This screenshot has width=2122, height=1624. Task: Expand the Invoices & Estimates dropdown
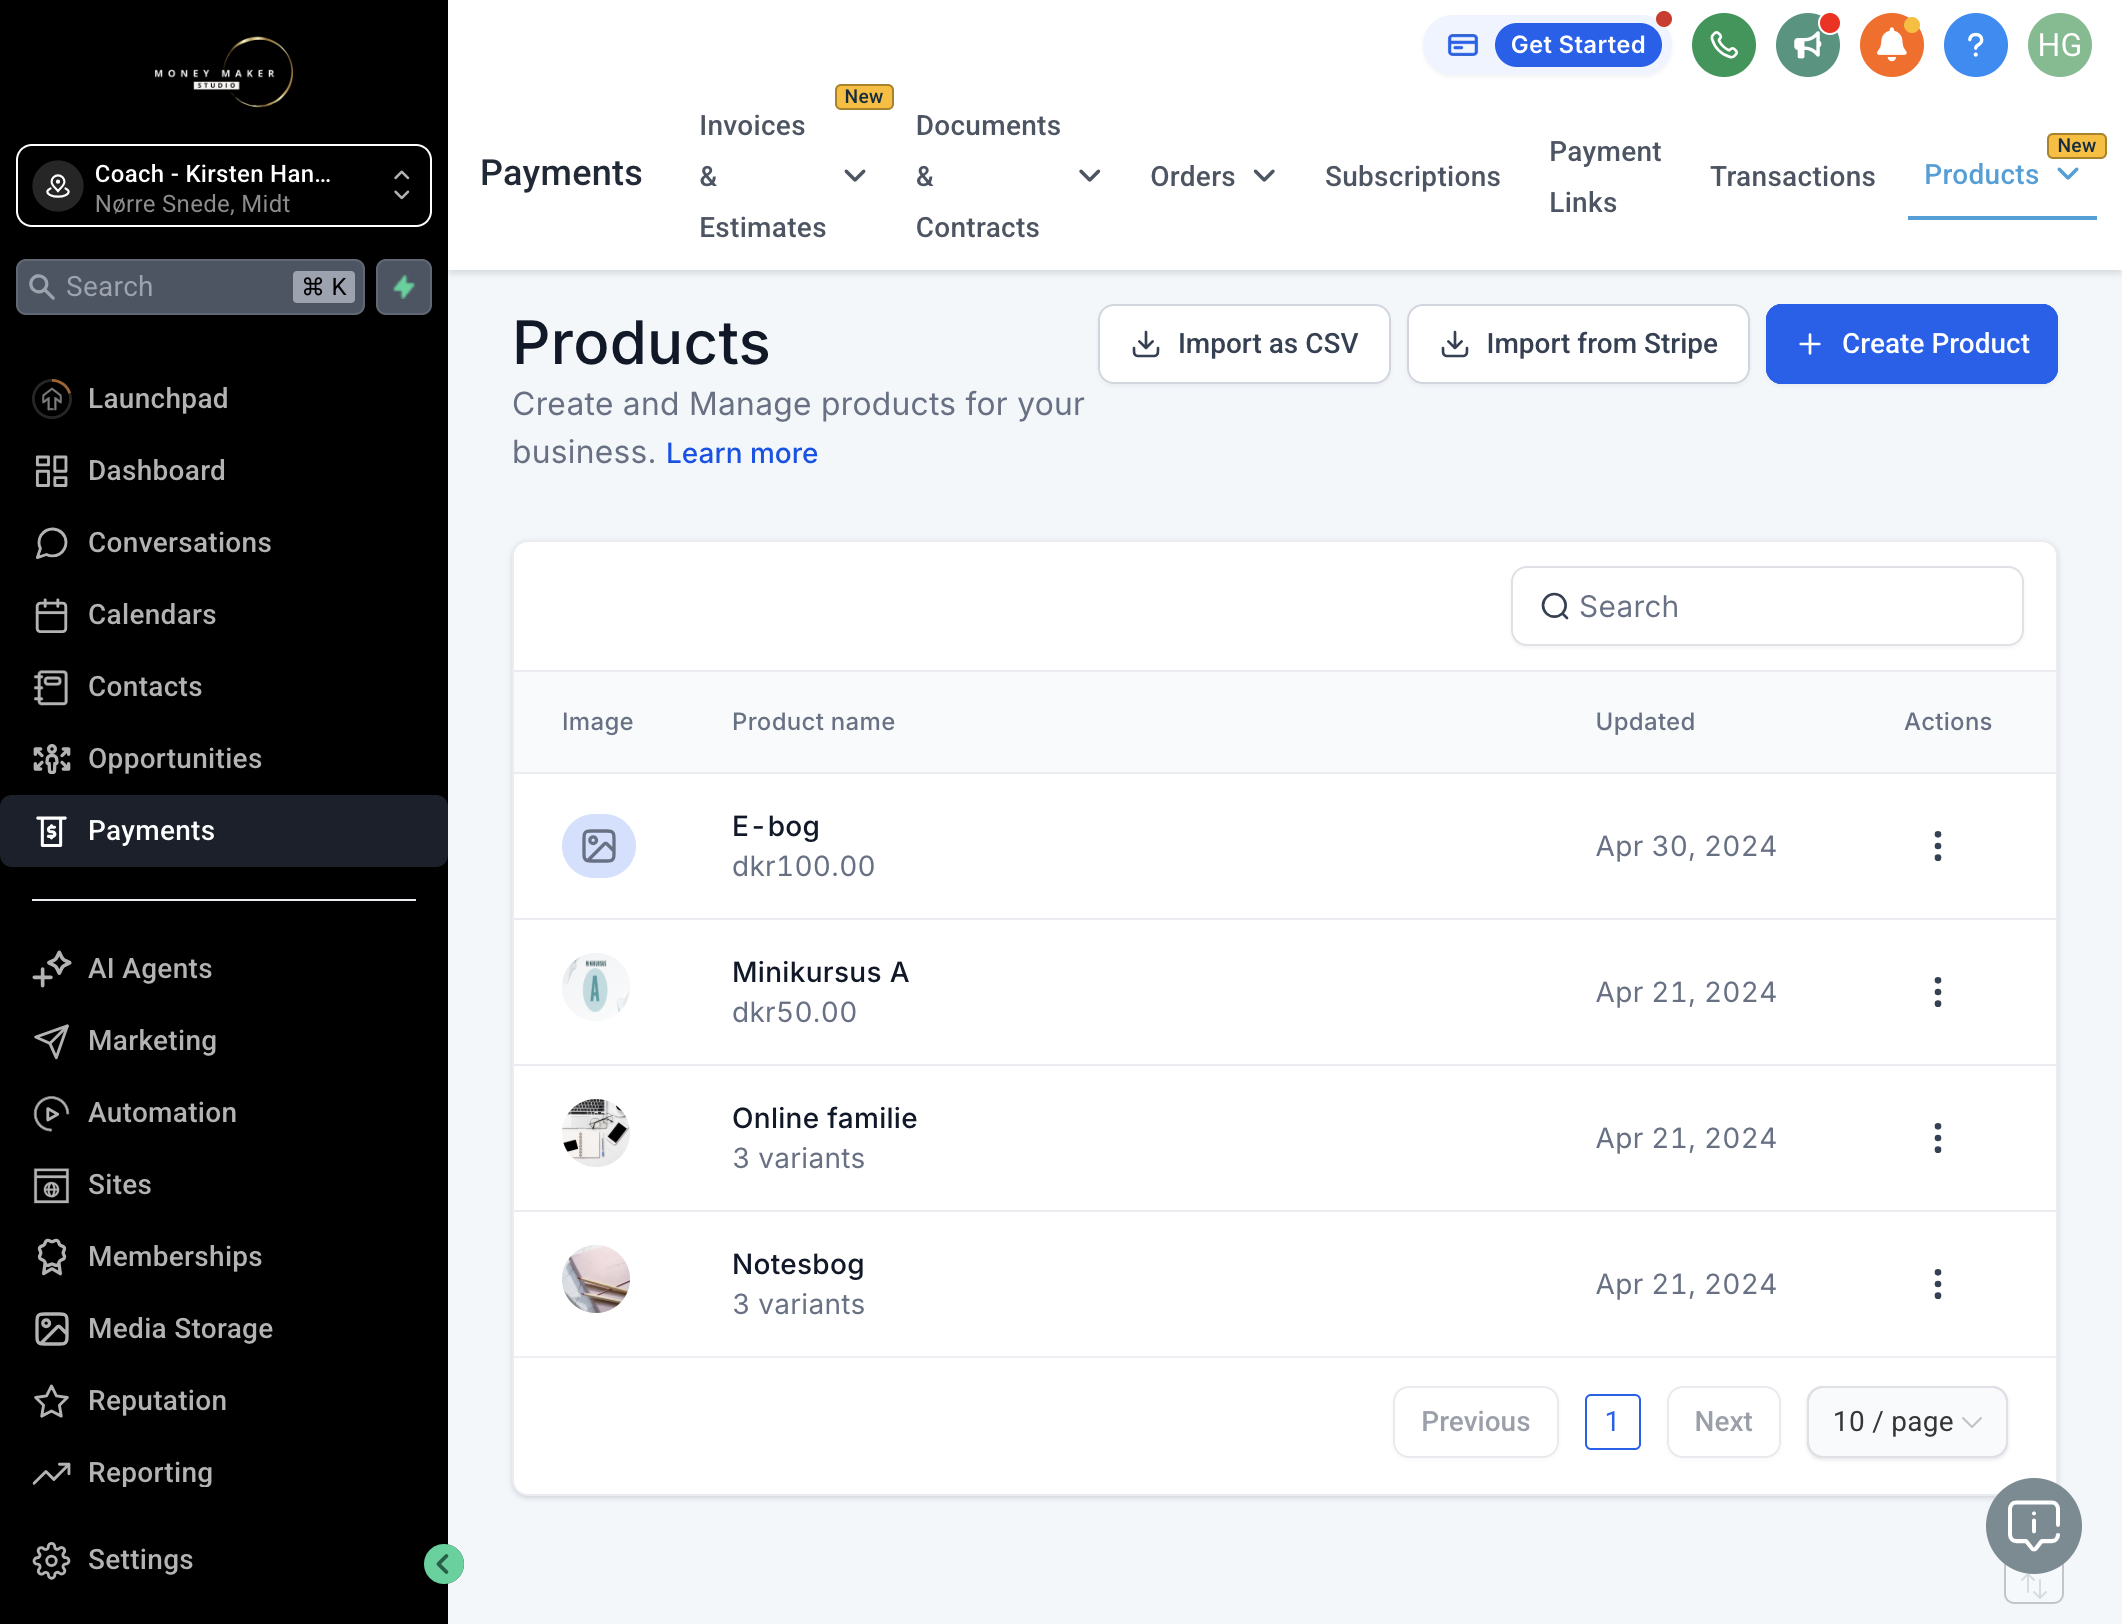[854, 176]
